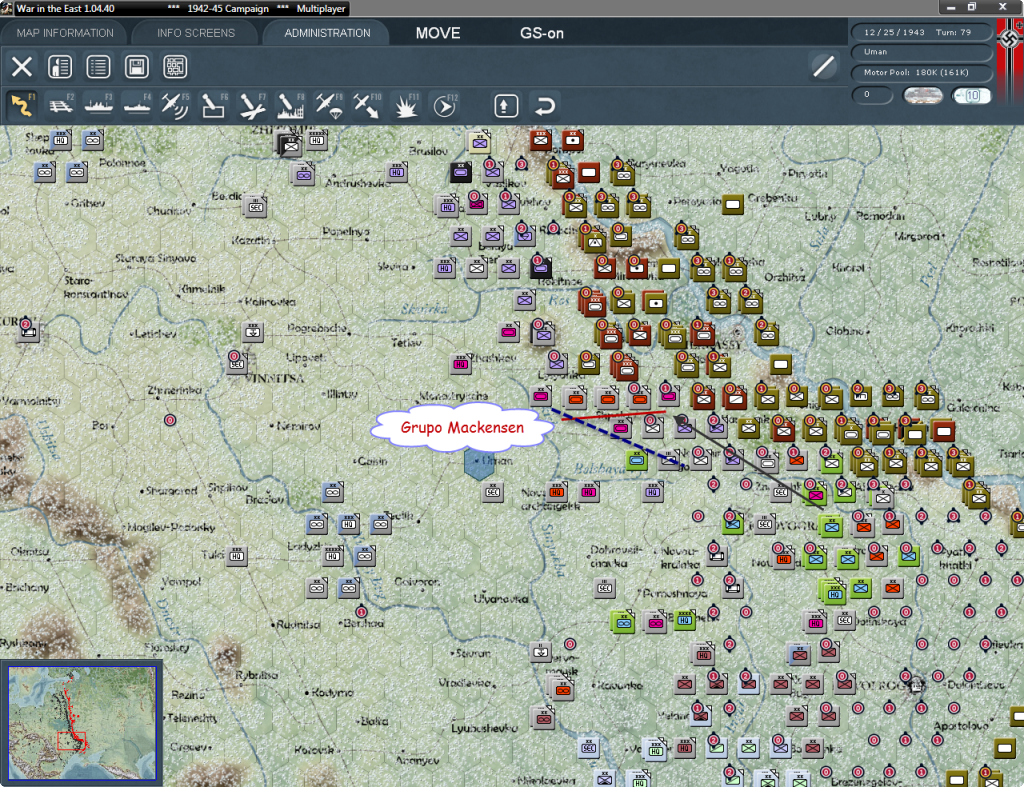
Task: Click the Grupo Mackensen cloud label
Action: coord(462,428)
